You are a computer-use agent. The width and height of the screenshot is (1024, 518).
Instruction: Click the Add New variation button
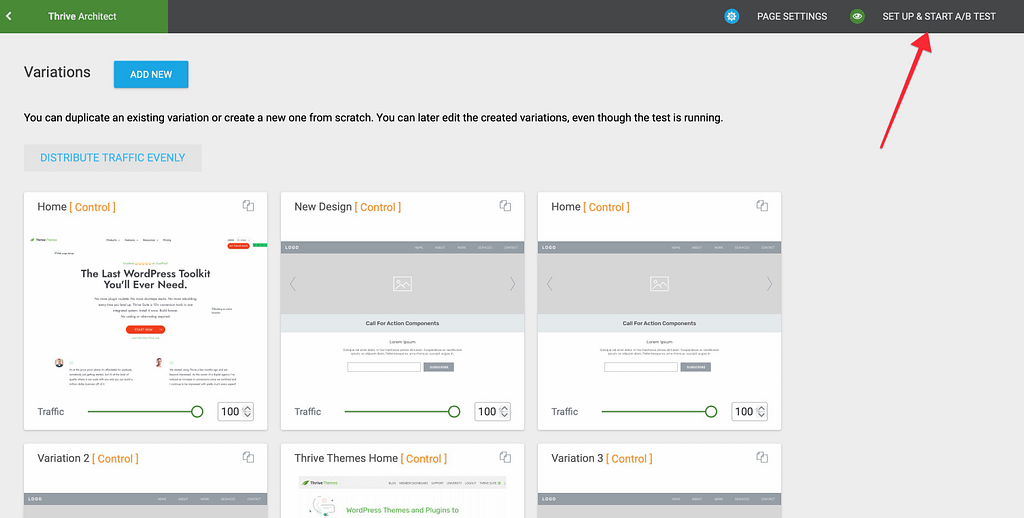(x=151, y=74)
